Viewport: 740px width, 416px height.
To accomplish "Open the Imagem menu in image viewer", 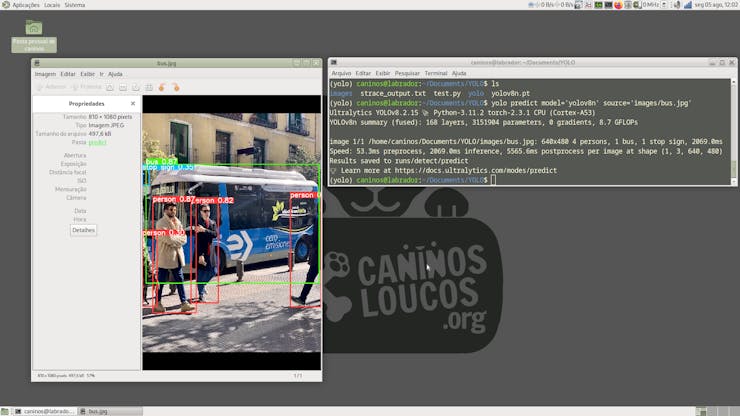I will [x=45, y=74].
